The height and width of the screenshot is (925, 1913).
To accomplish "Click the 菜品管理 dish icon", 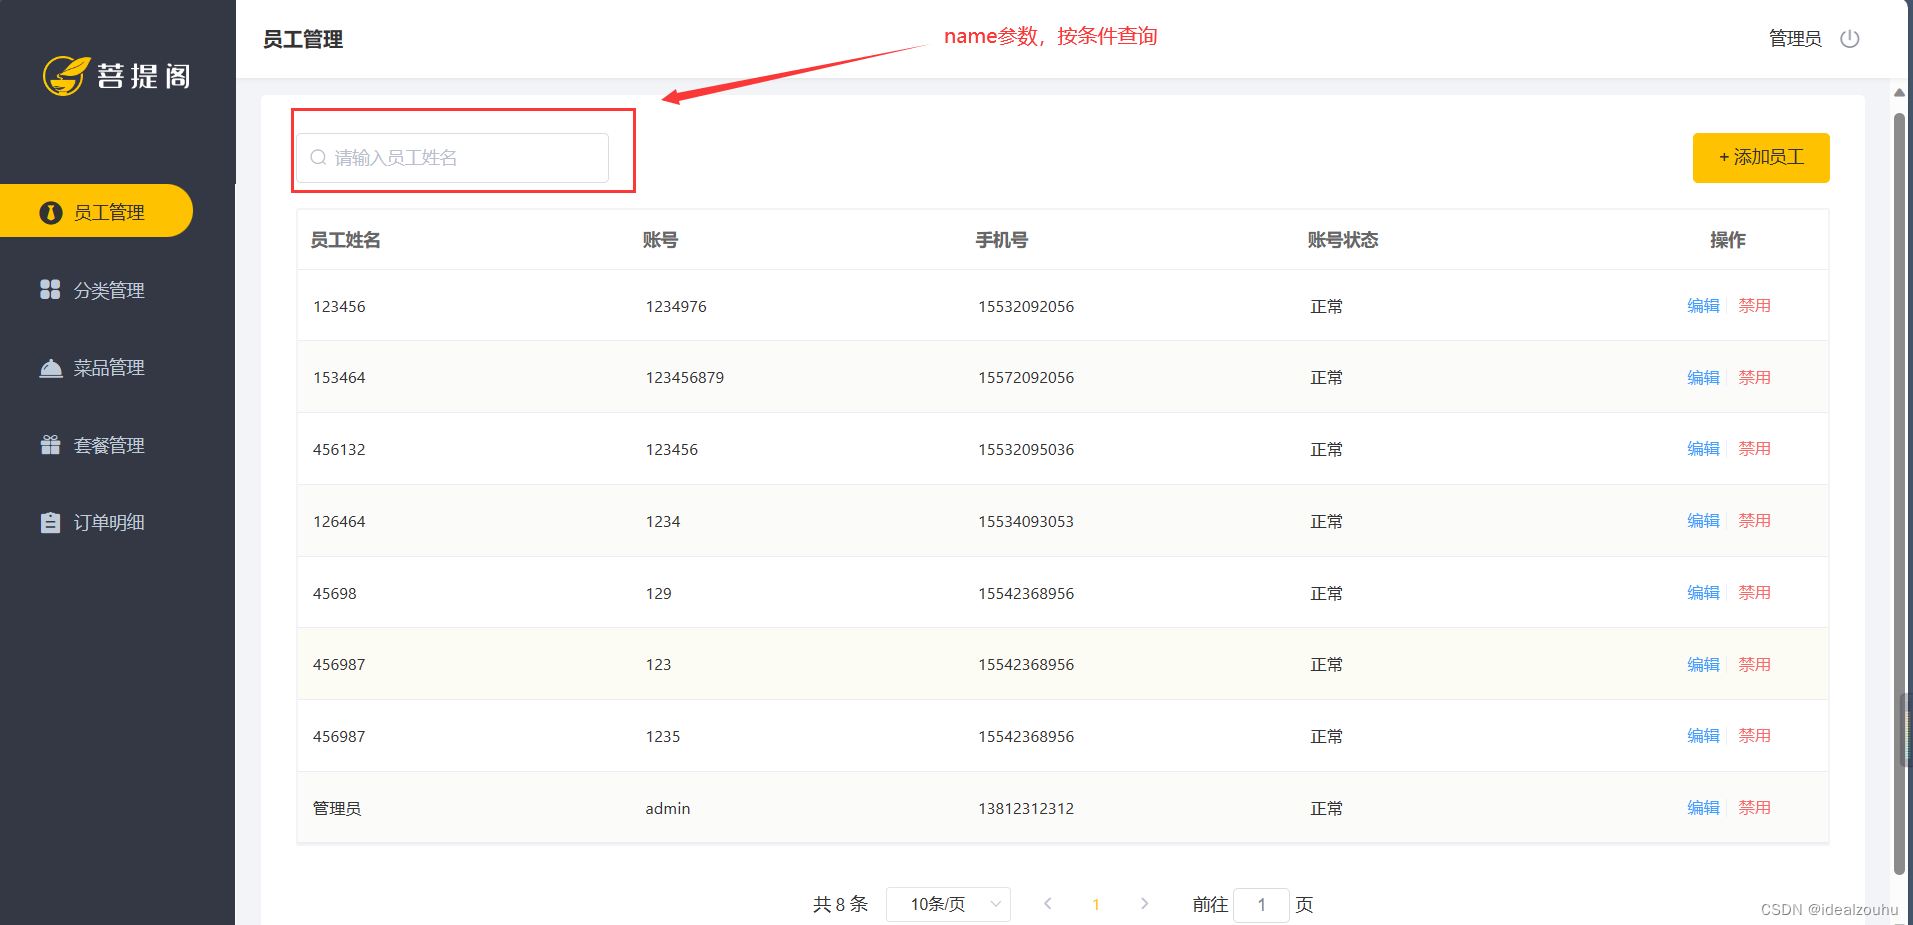I will [50, 368].
